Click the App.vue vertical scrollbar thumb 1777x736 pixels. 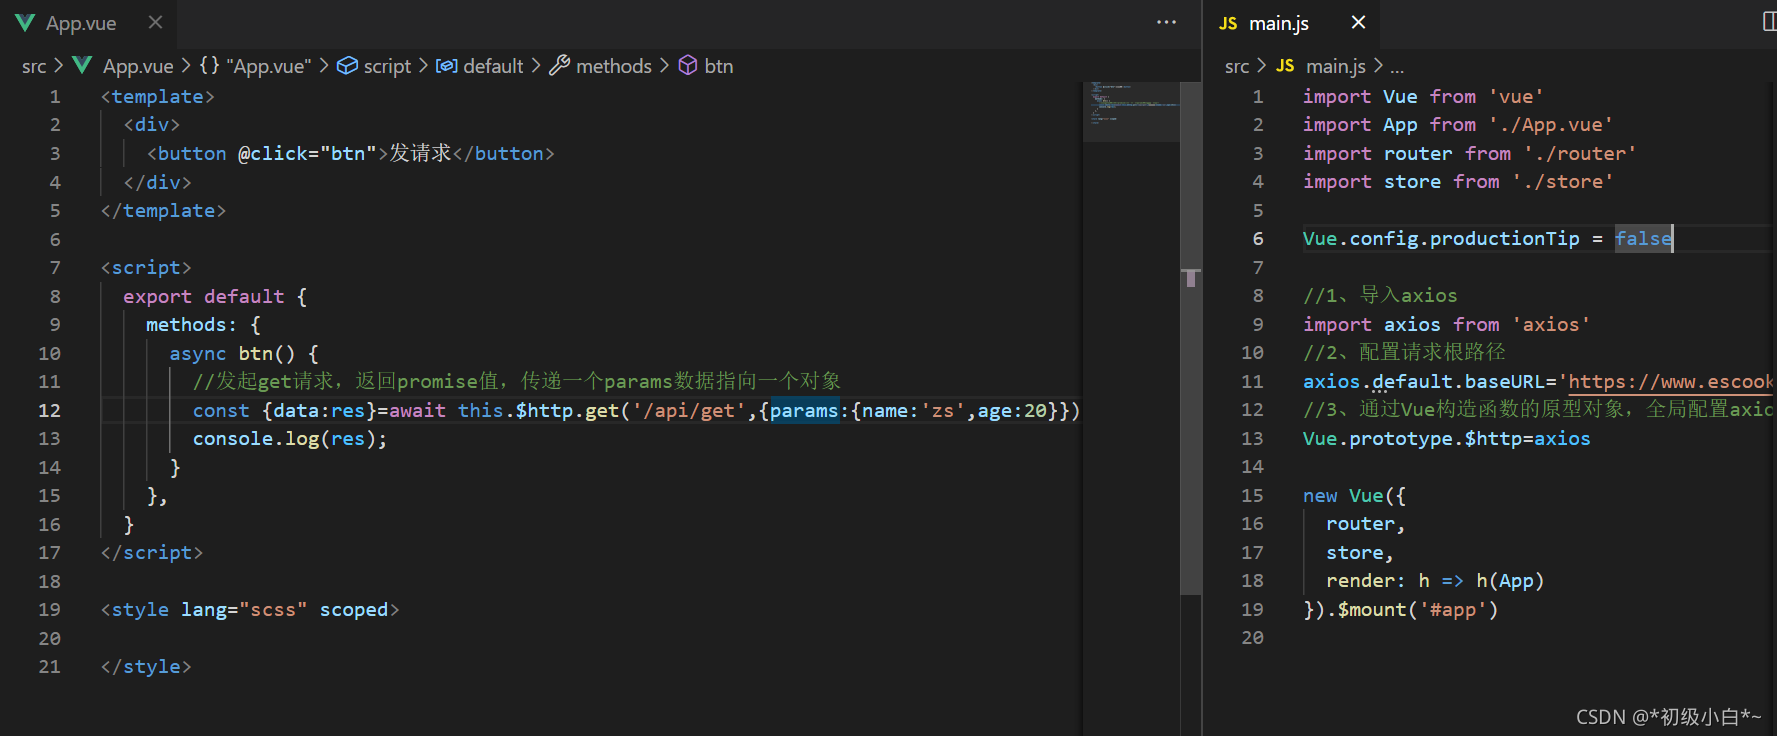pyautogui.click(x=1190, y=338)
